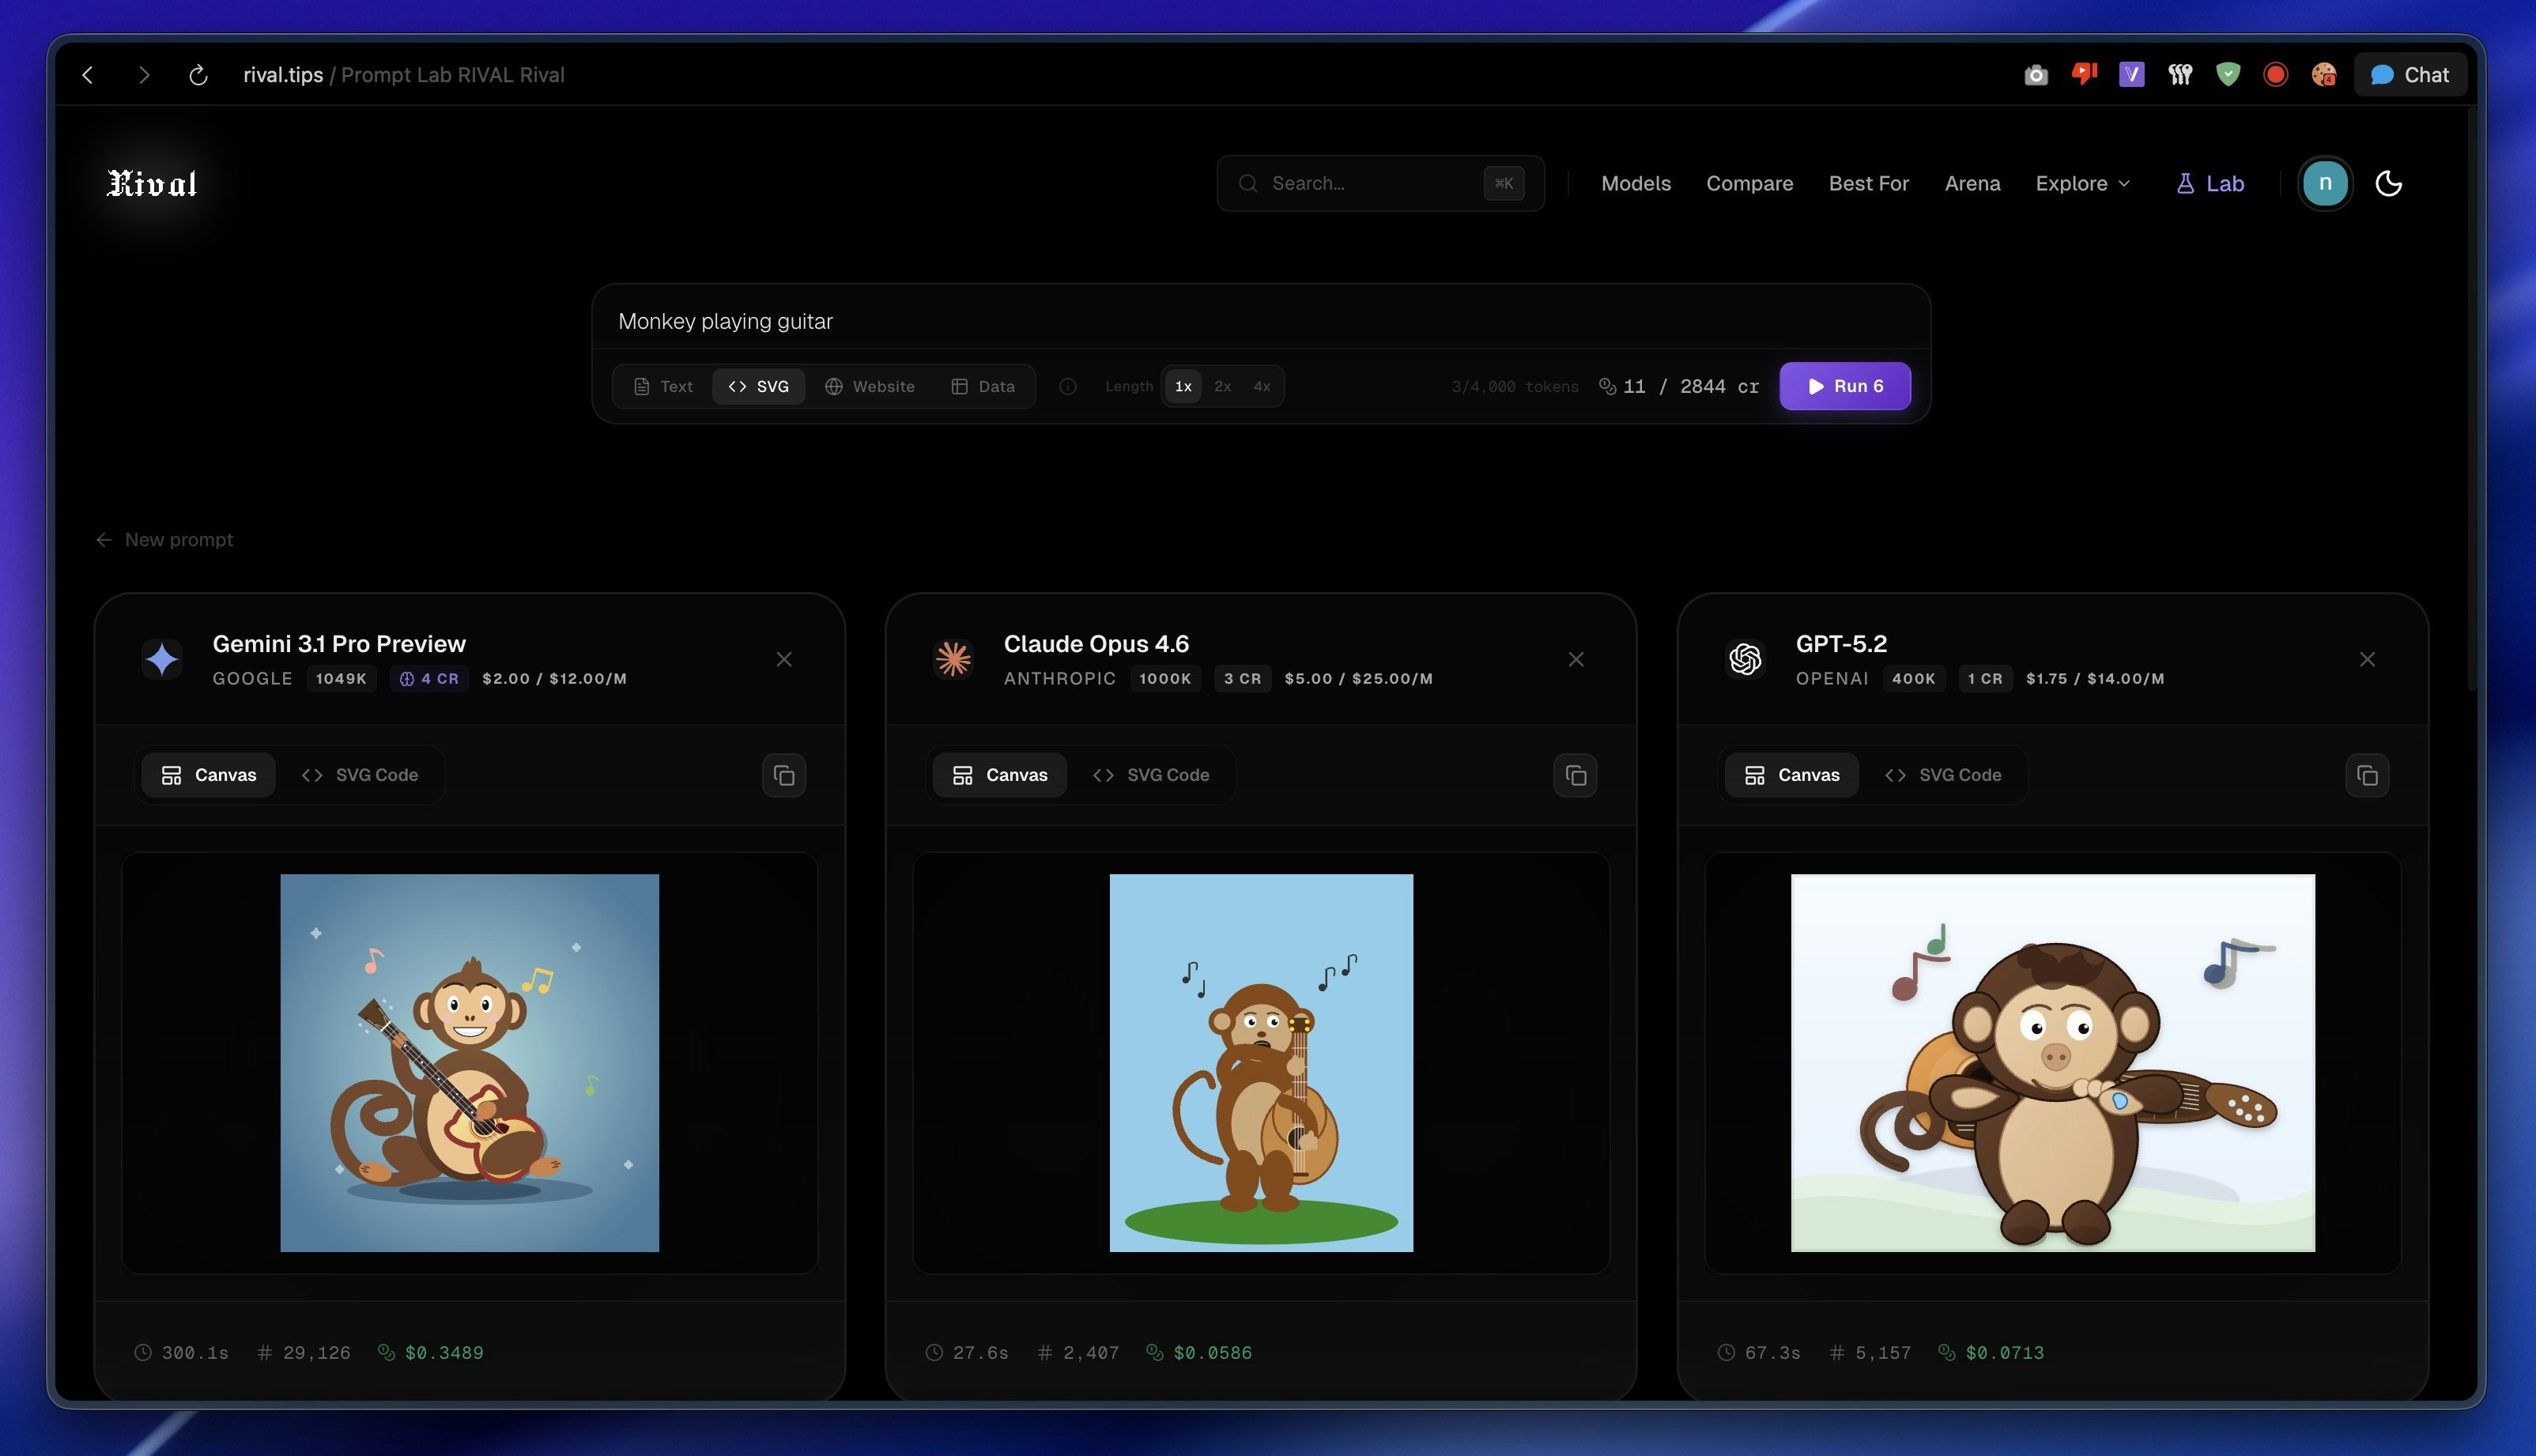Image resolution: width=2536 pixels, height=1456 pixels.
Task: Focus the Search input field
Action: tap(1370, 184)
